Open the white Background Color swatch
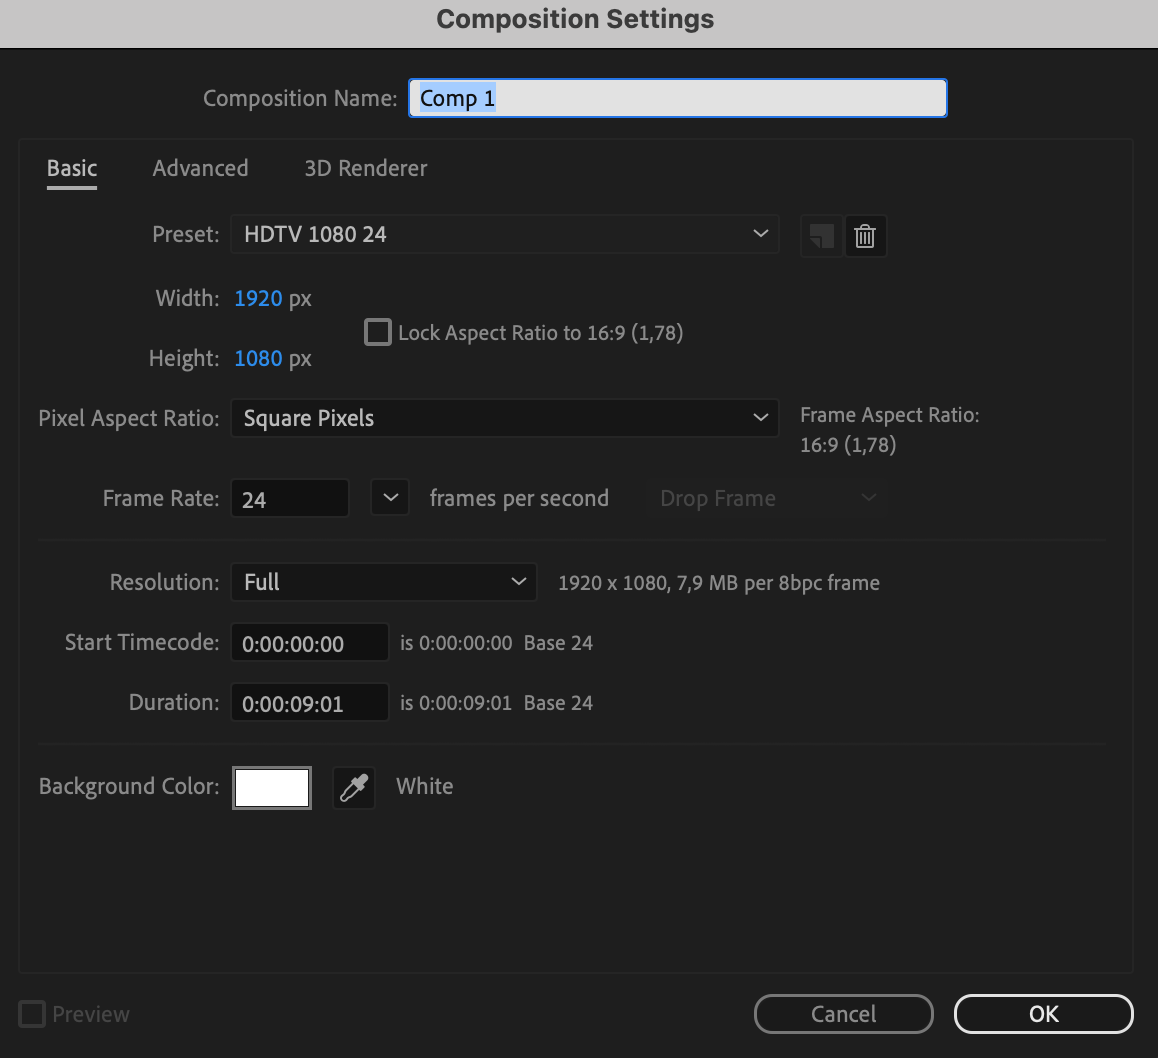 [x=272, y=788]
